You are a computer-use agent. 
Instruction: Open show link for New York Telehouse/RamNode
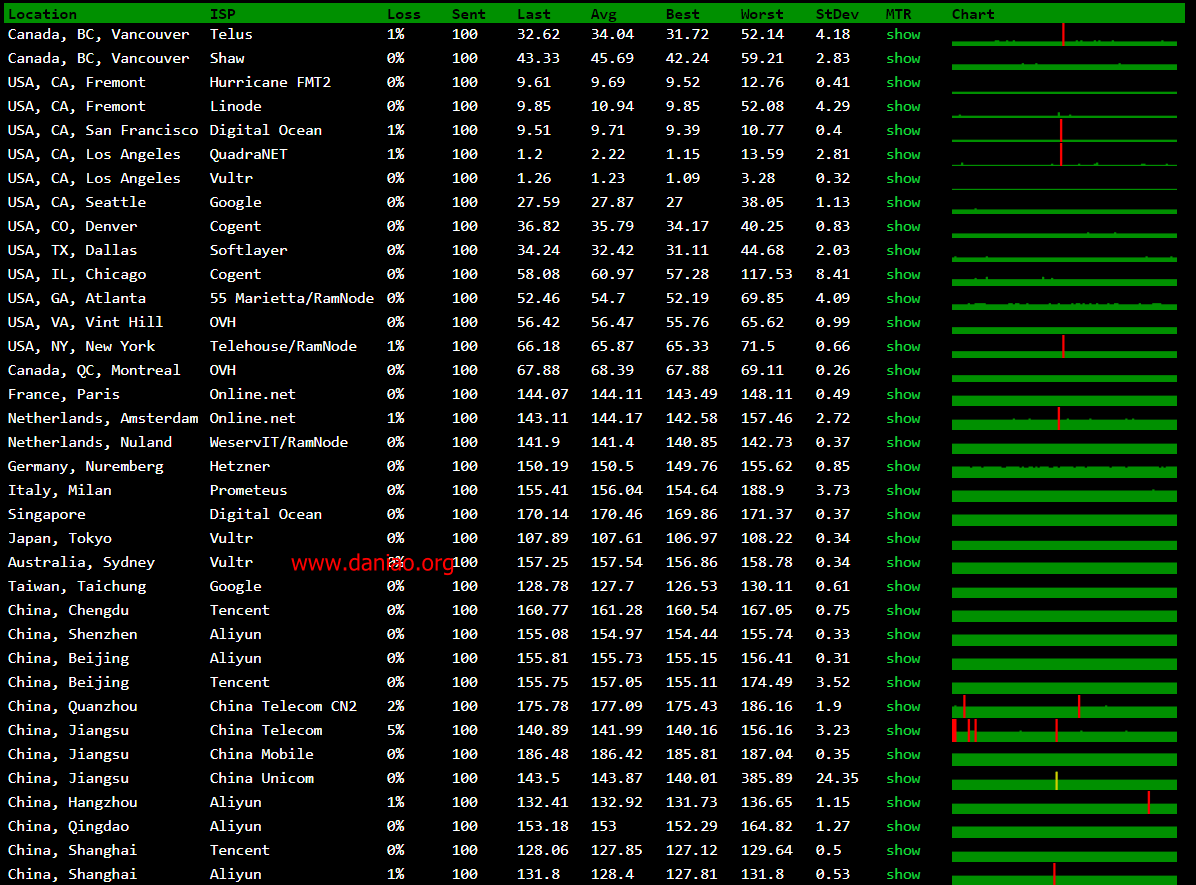point(903,346)
